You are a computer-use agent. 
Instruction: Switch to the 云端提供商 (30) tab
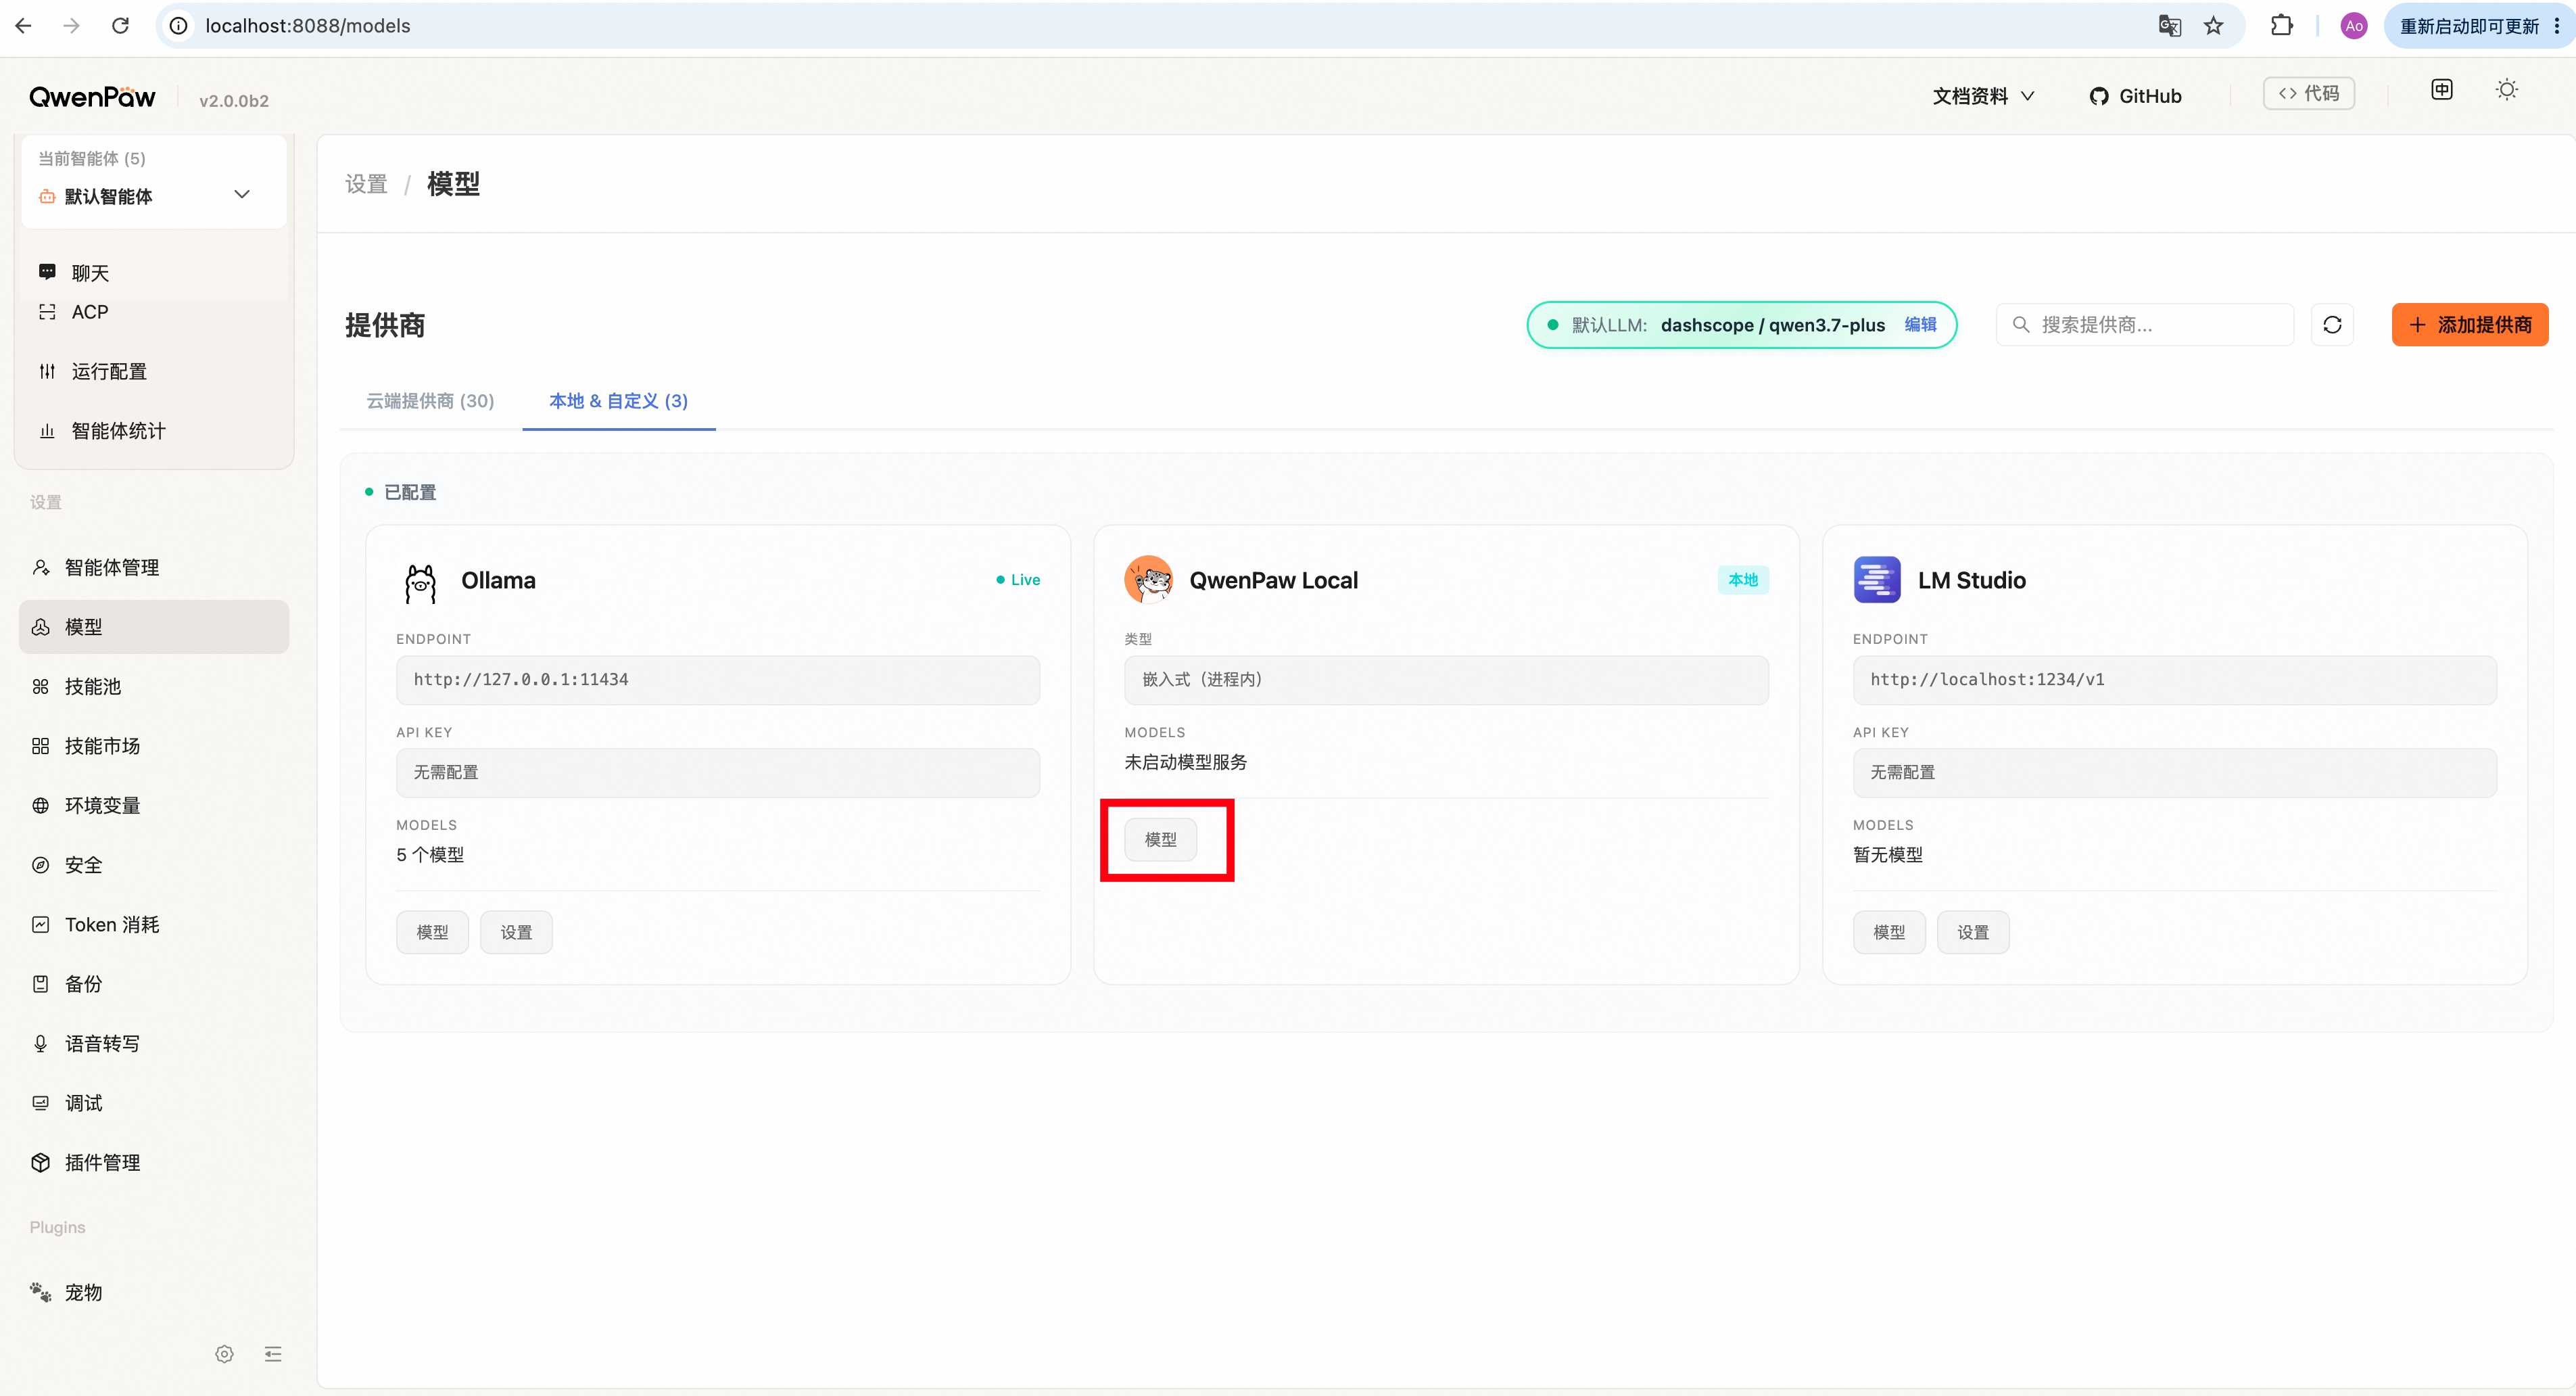tap(430, 401)
